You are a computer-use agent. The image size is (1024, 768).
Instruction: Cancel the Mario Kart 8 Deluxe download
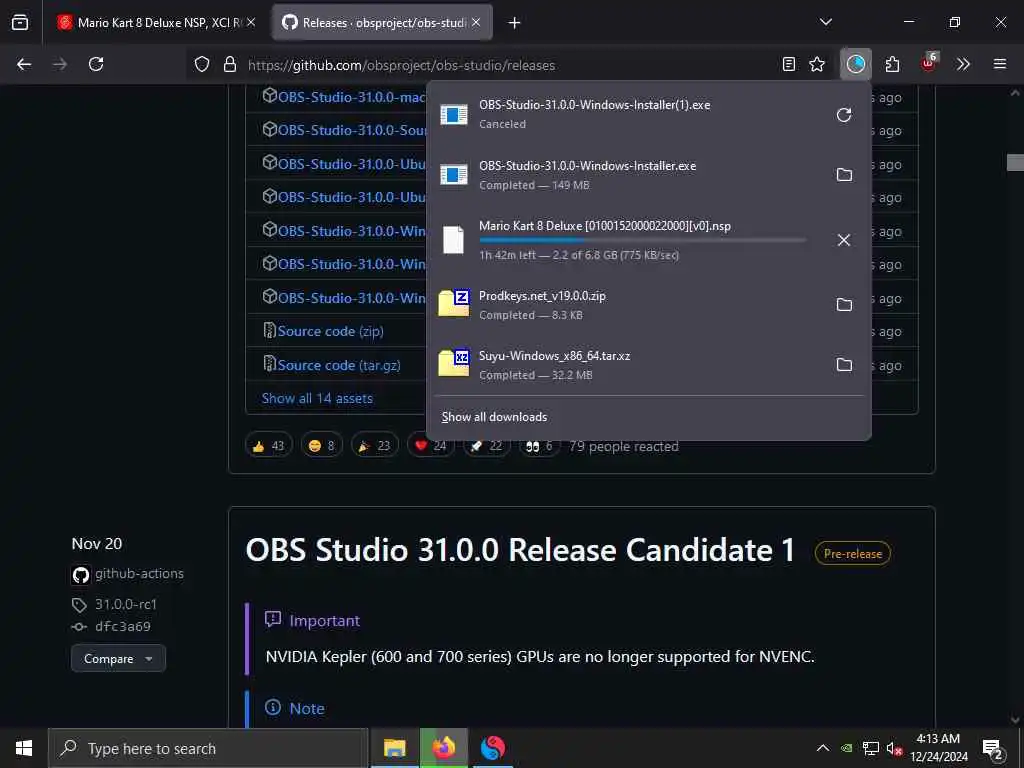pyautogui.click(x=844, y=240)
